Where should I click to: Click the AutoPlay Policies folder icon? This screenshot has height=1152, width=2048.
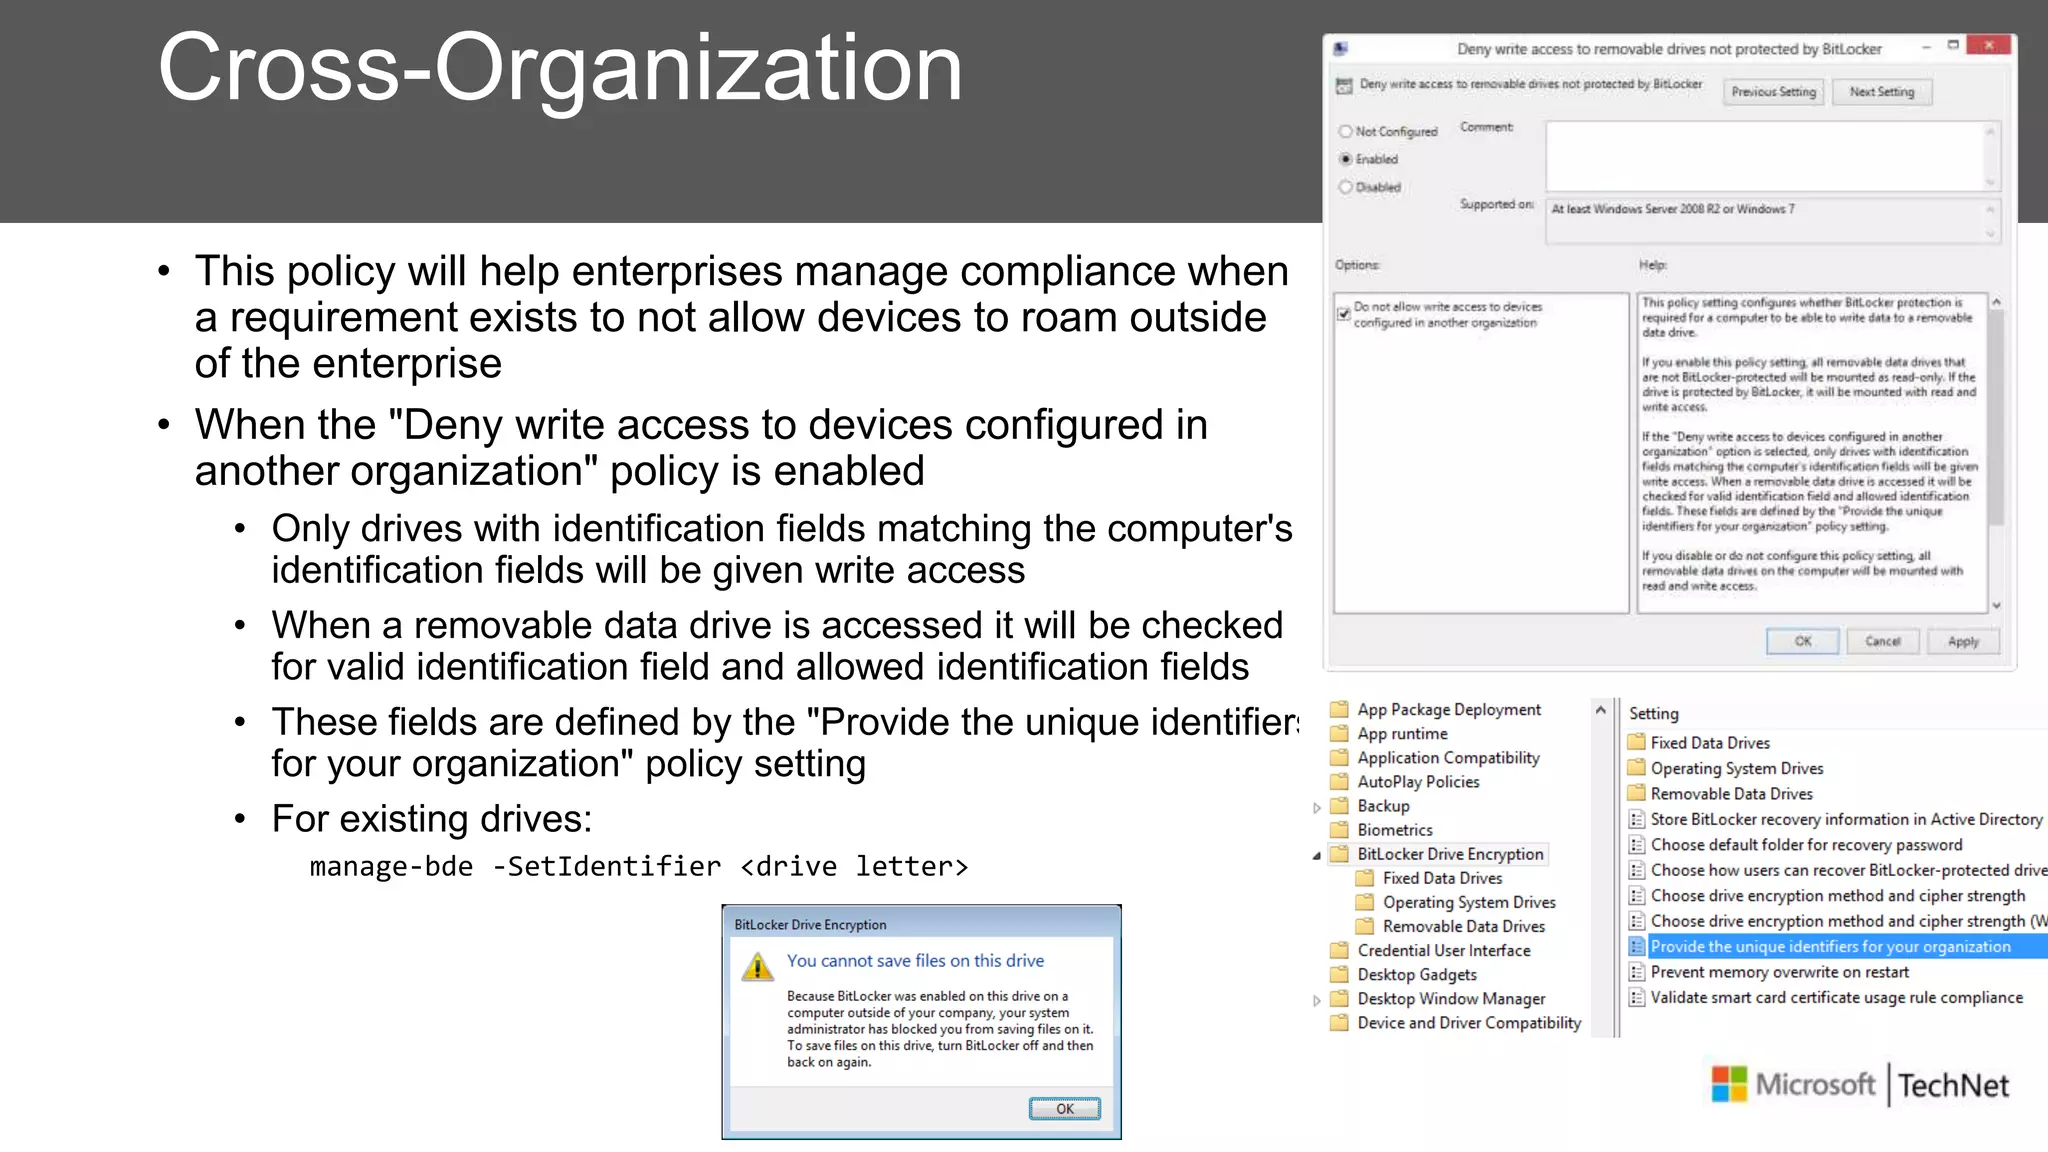point(1339,781)
